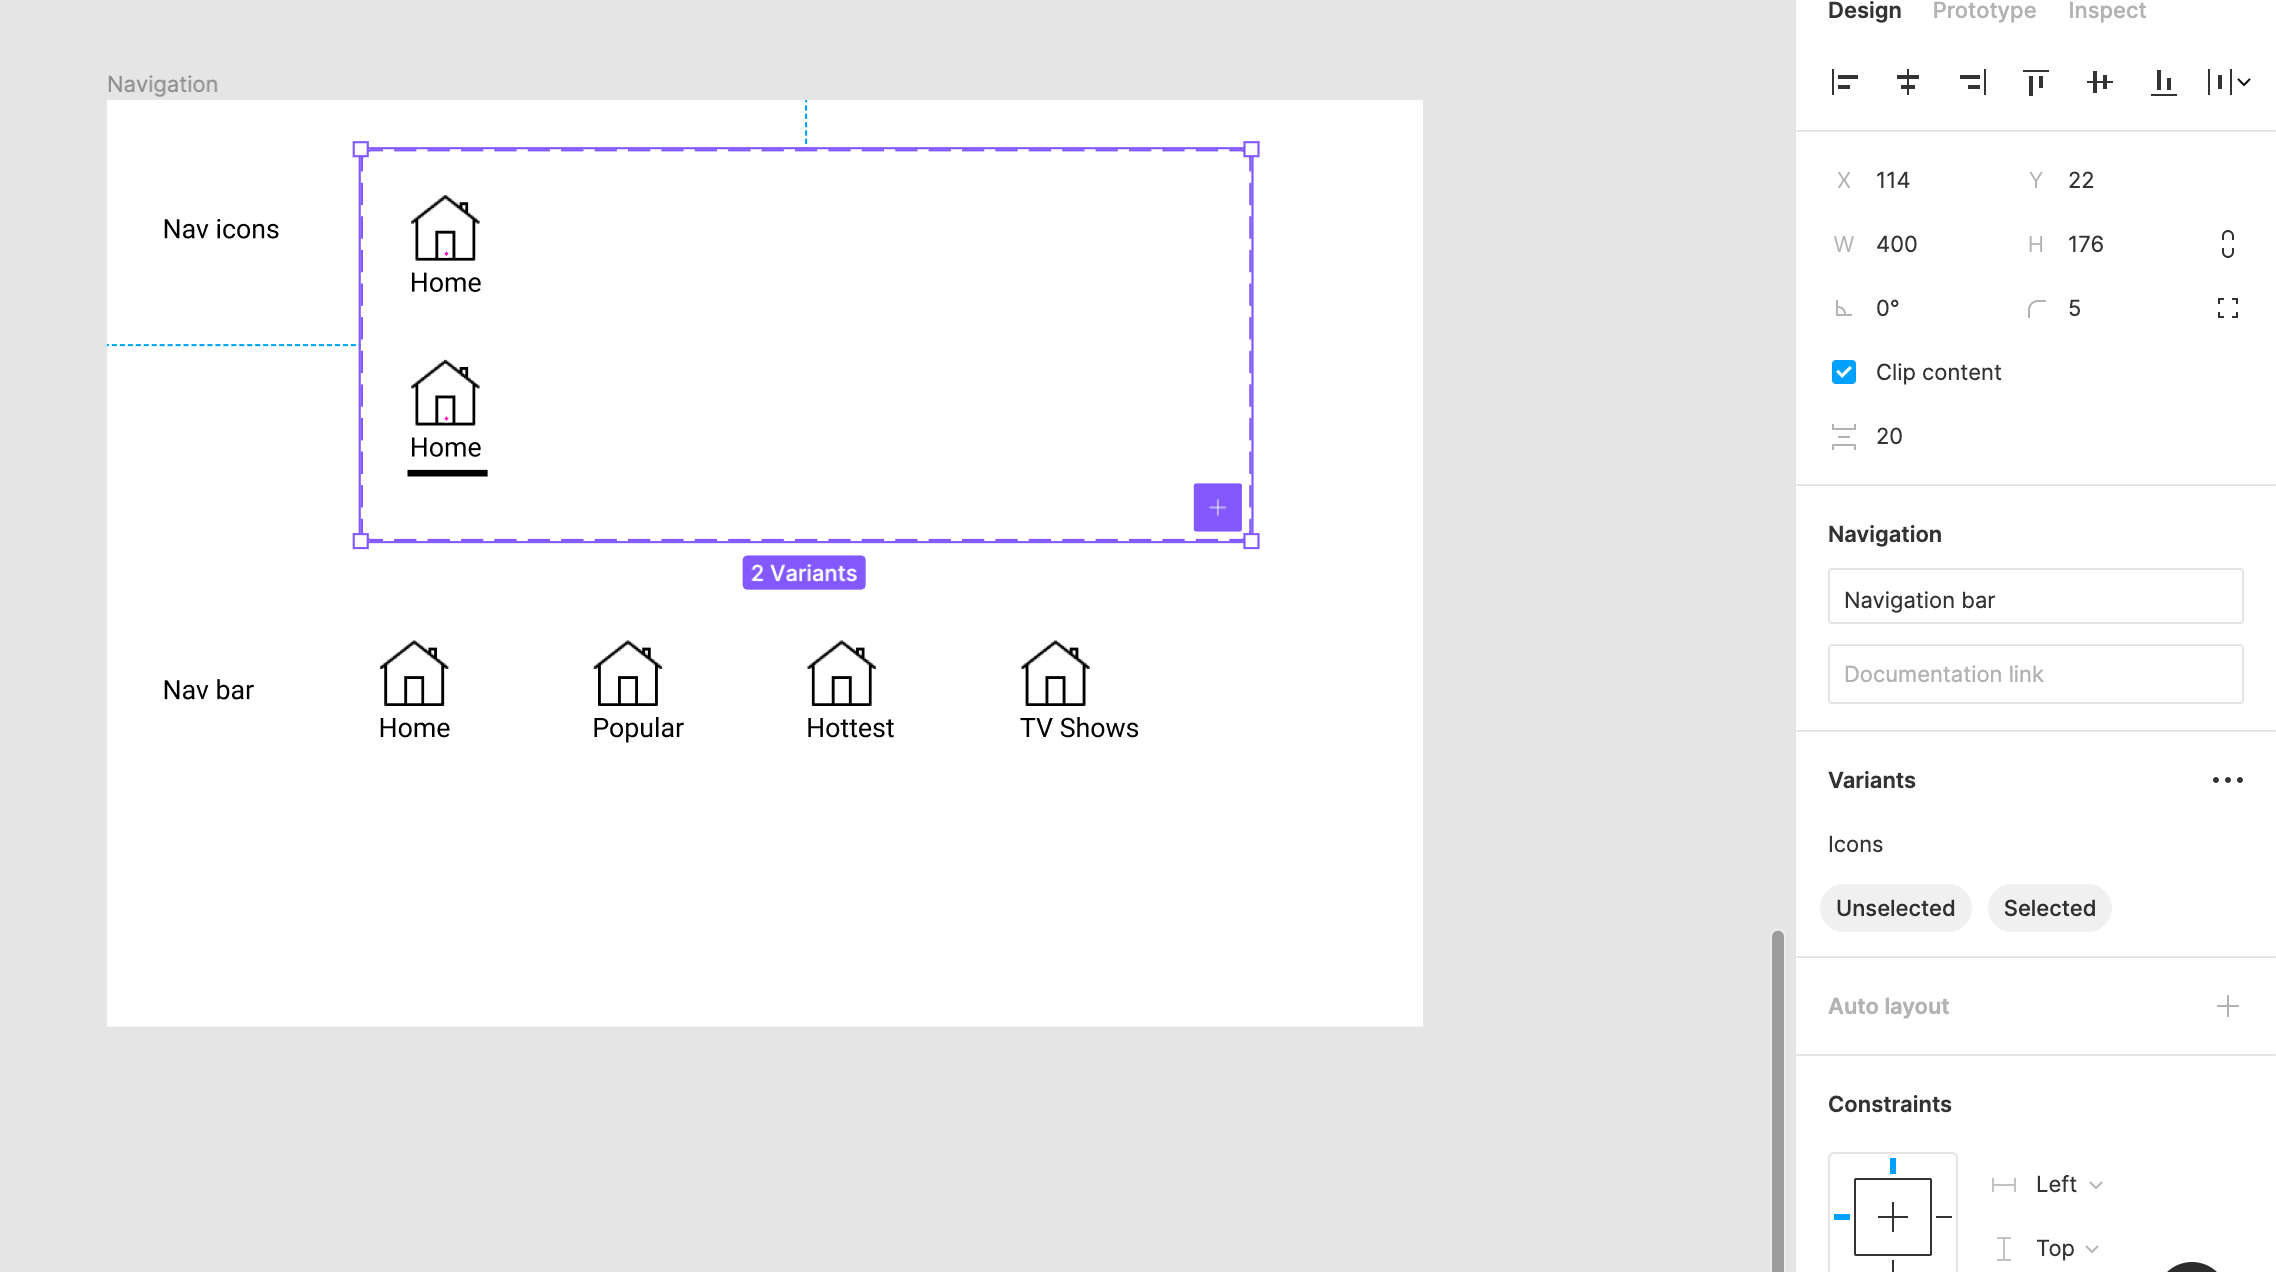Select the align bottom edge icon
Screen dimensions: 2276x1272
(2162, 83)
